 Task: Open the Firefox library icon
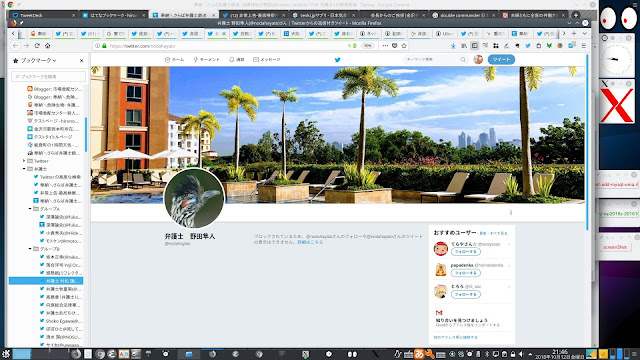point(464,46)
